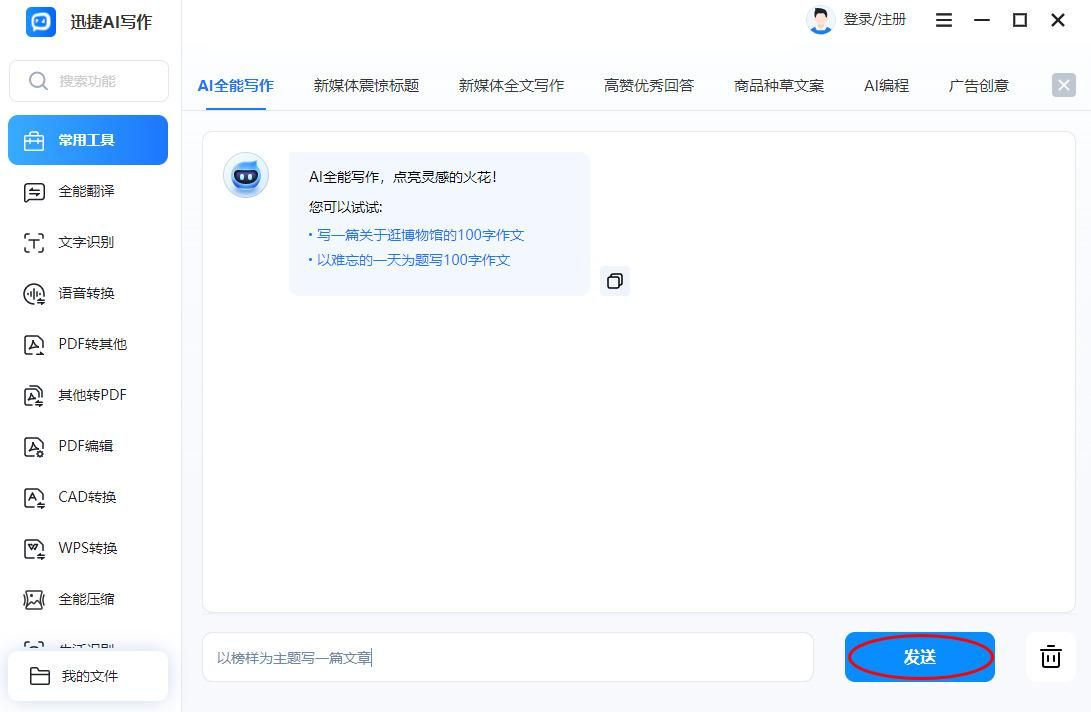Open the hamburger menu icon in title bar
The height and width of the screenshot is (712, 1091).
click(x=943, y=20)
